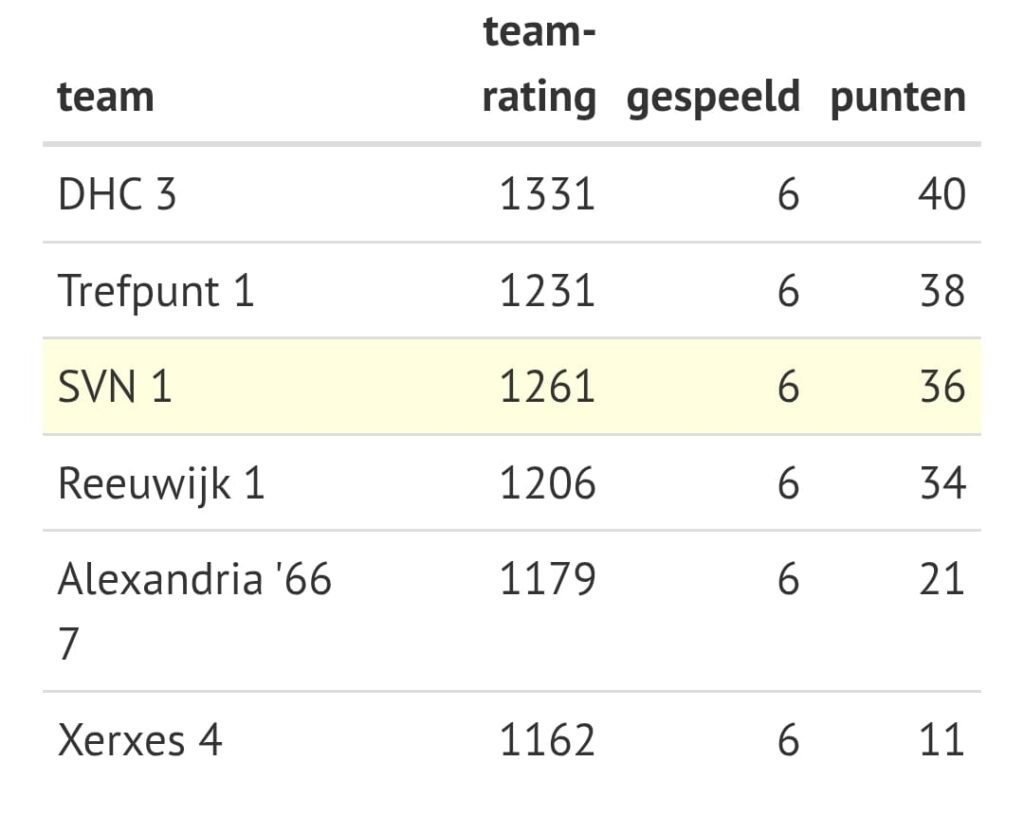Click Trefpunt 1 points value 38
Screen dimensions: 1024x816
(941, 291)
